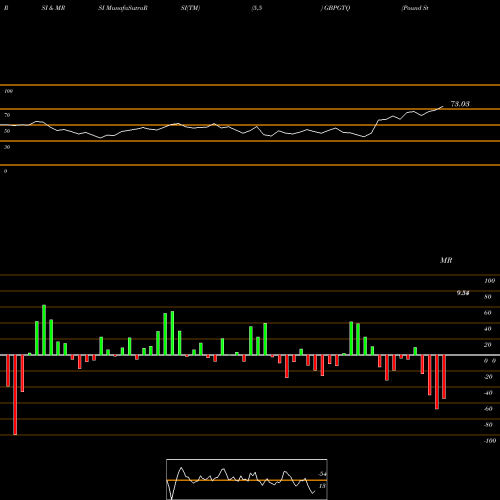Image resolution: width=500 pixels, height=500 pixels.
Task: Click the GBPGTQ symbol text in header
Action: (337, 8)
